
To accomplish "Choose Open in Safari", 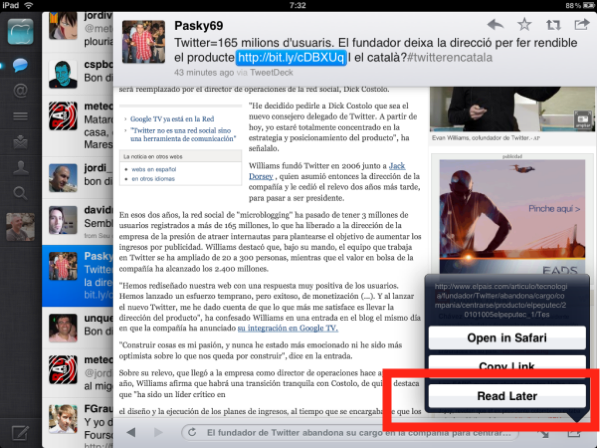I will (507, 338).
